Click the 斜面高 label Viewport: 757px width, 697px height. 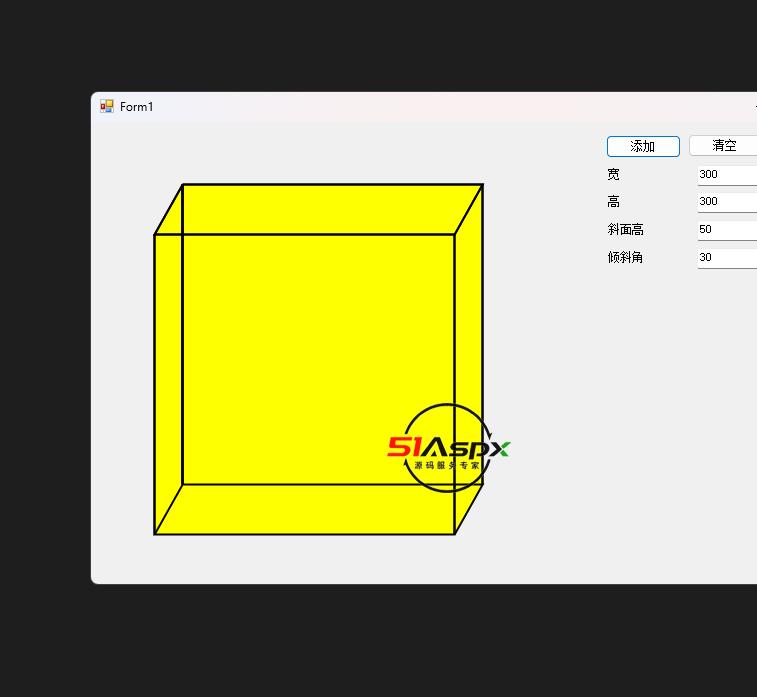click(x=626, y=230)
